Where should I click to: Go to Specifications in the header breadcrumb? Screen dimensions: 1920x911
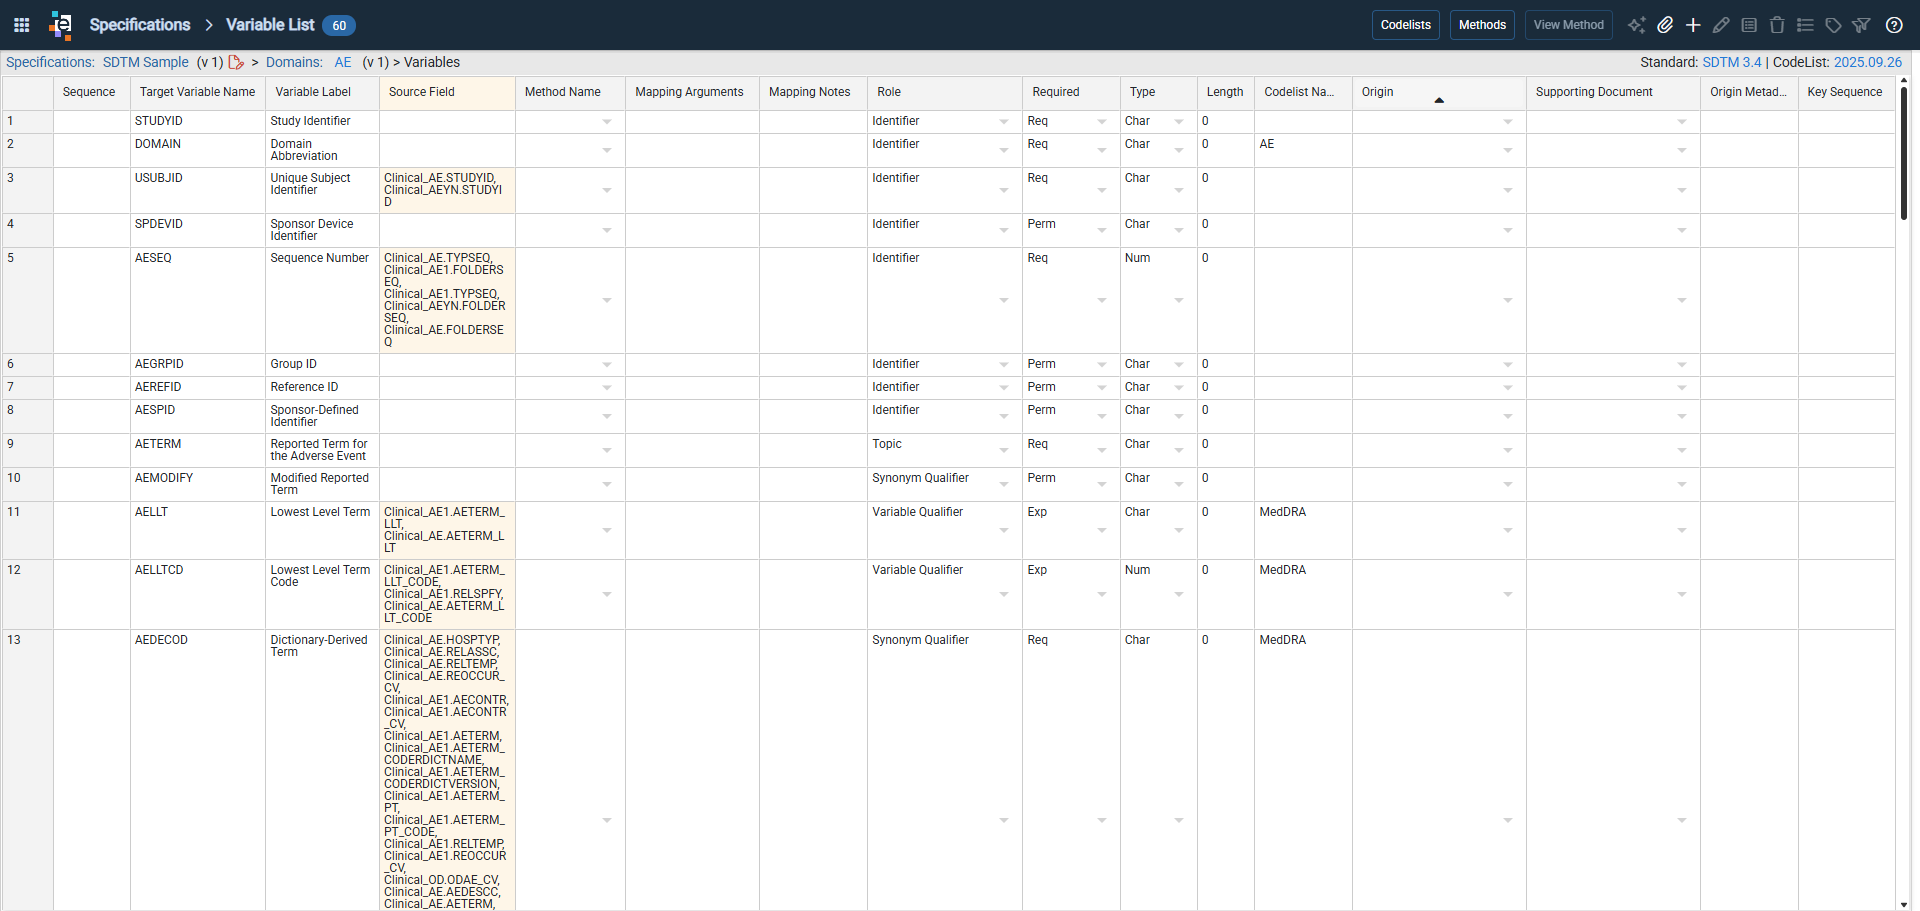coord(140,25)
